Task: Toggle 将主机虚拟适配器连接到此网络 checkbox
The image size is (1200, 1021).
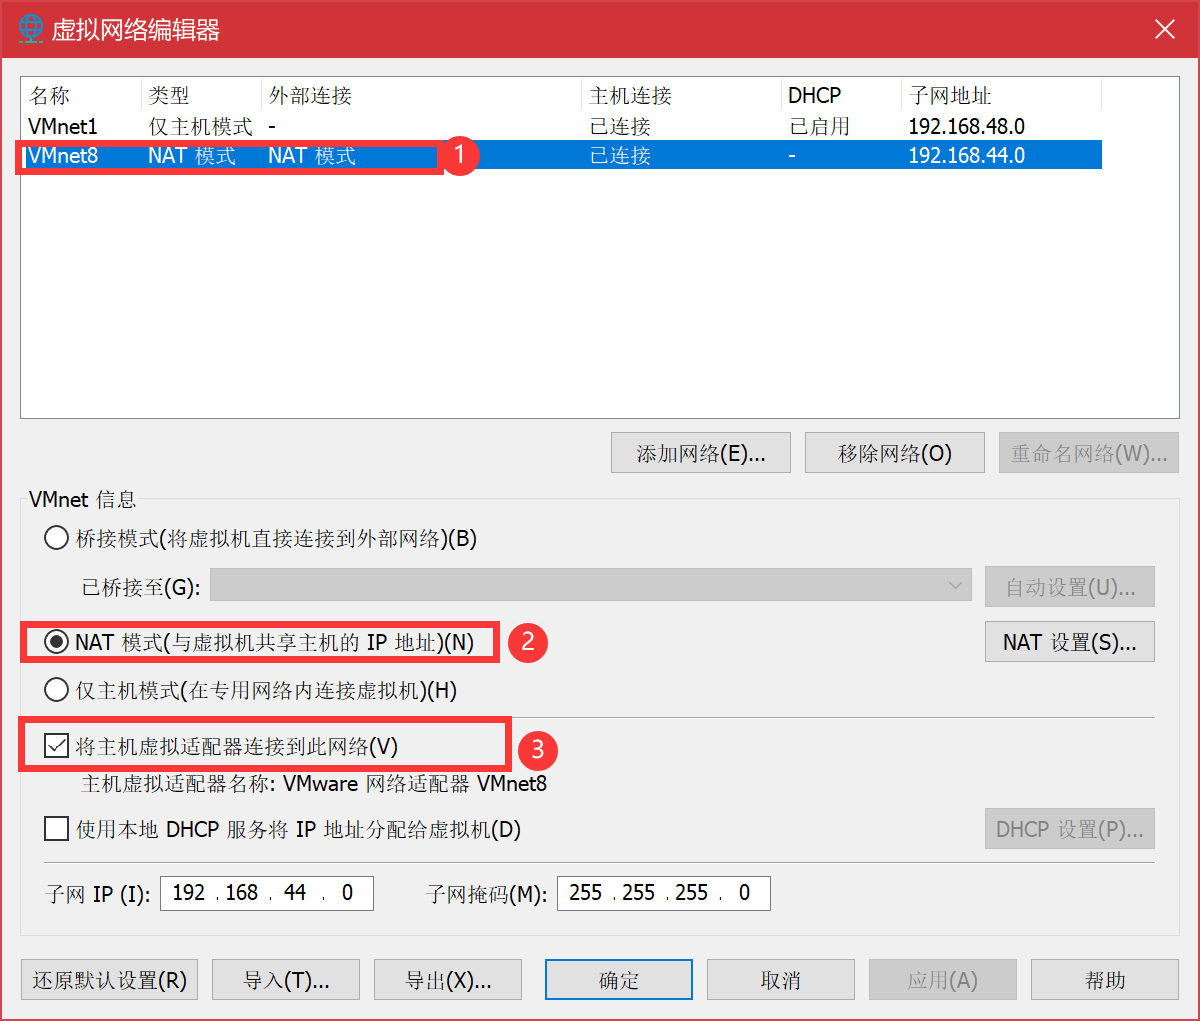Action: 57,746
